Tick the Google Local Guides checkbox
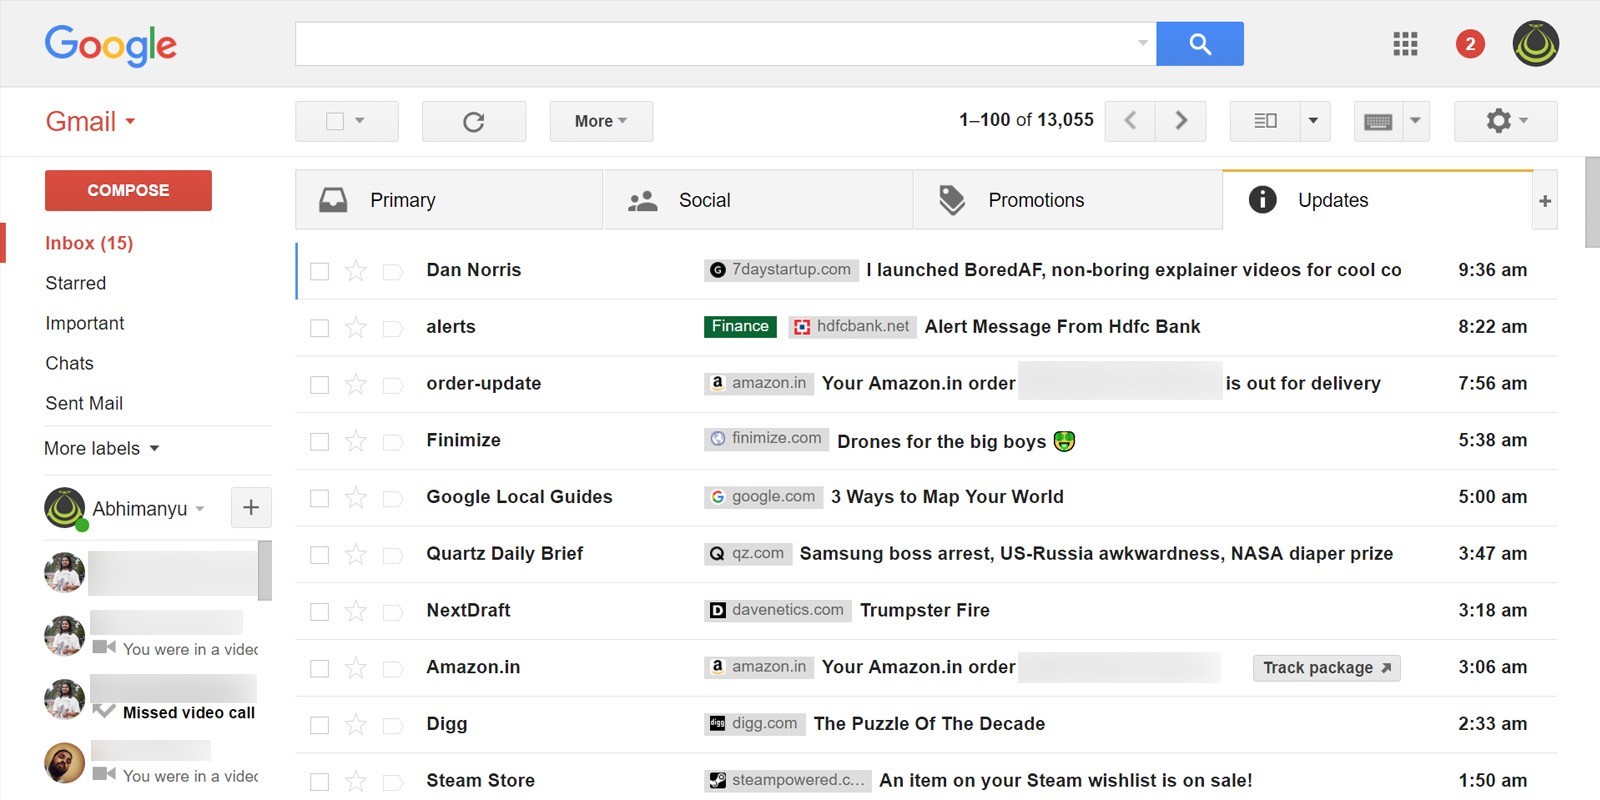 pos(320,498)
